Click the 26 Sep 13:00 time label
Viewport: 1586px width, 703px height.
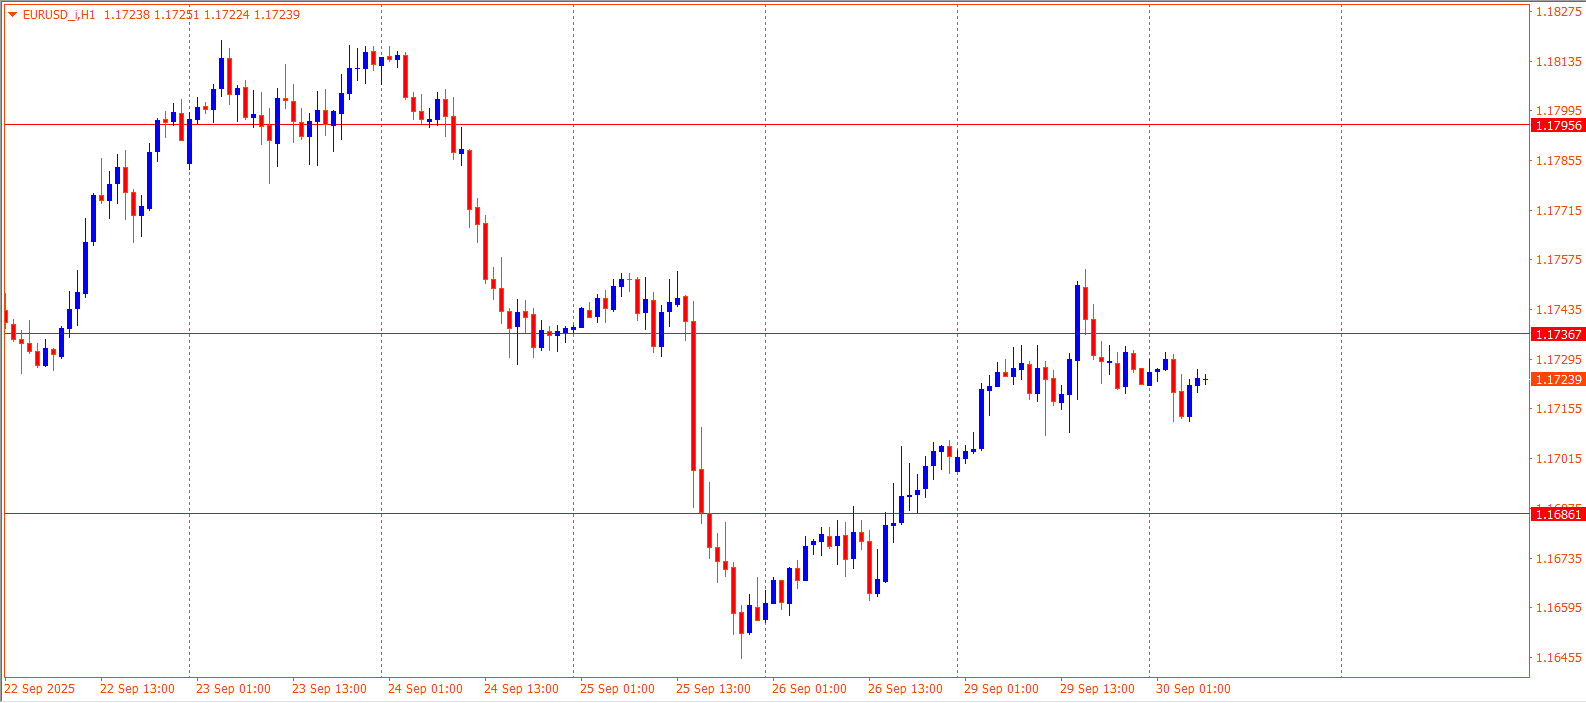click(x=905, y=689)
